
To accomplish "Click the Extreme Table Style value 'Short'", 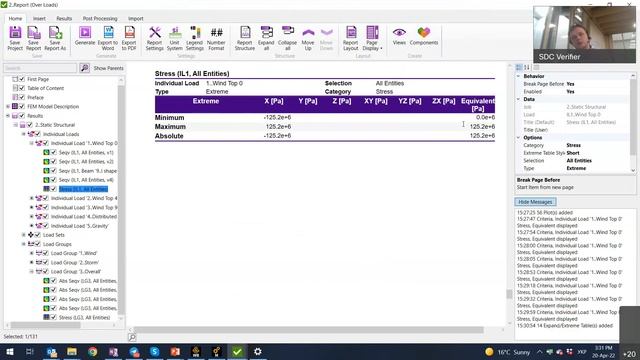I will coord(573,153).
